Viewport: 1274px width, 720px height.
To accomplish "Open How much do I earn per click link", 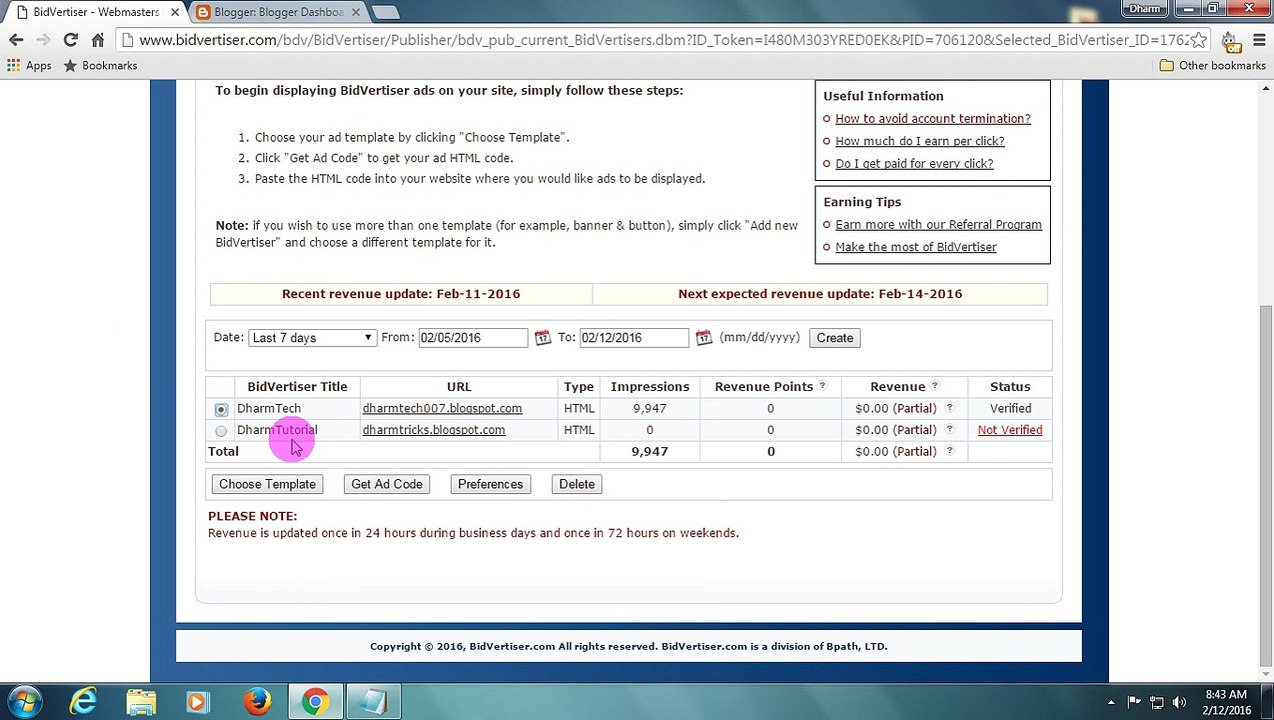I will click(919, 141).
